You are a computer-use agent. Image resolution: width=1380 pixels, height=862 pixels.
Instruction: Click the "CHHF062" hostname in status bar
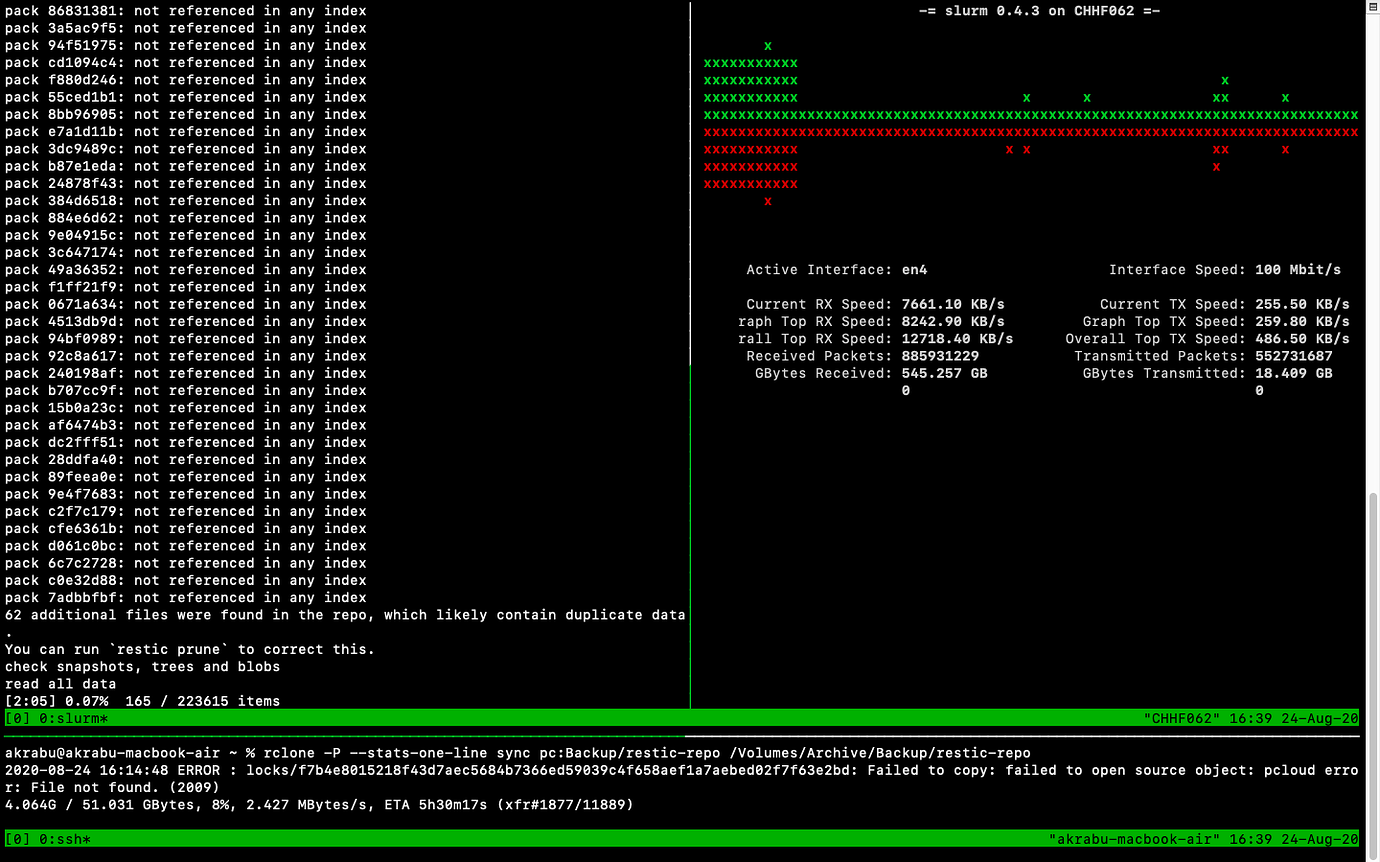[1182, 718]
